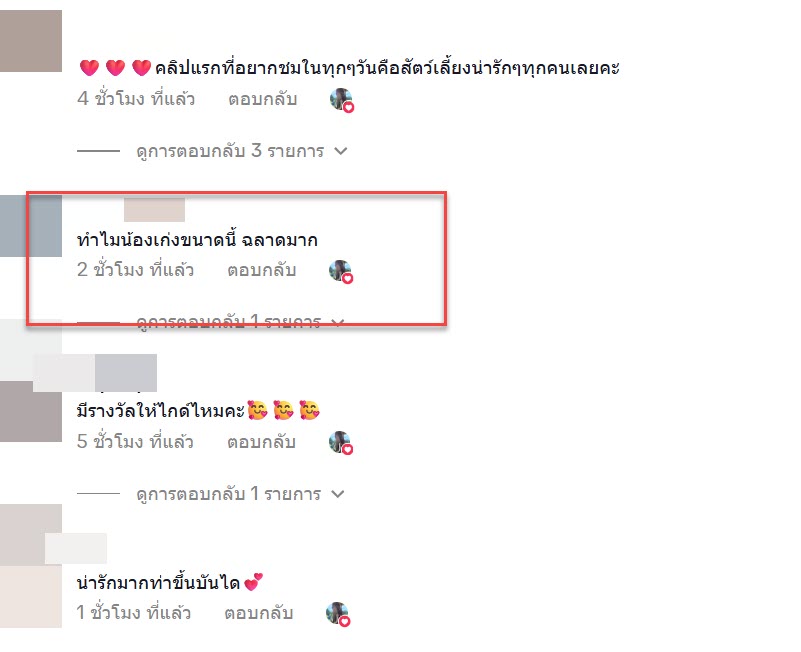Open profile picture of ฉลาดมาก commenter

[x=31, y=226]
